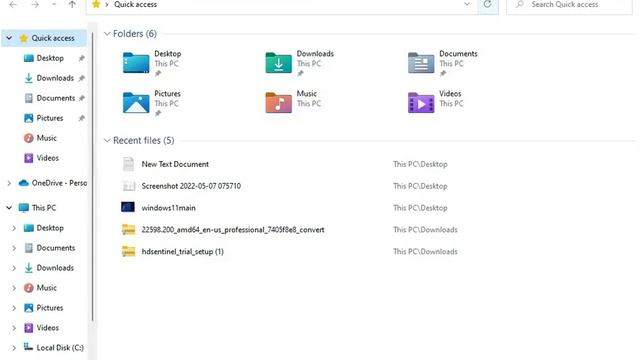Collapse Quick access in navigation tree
This screenshot has width=640, height=360.
(9, 38)
